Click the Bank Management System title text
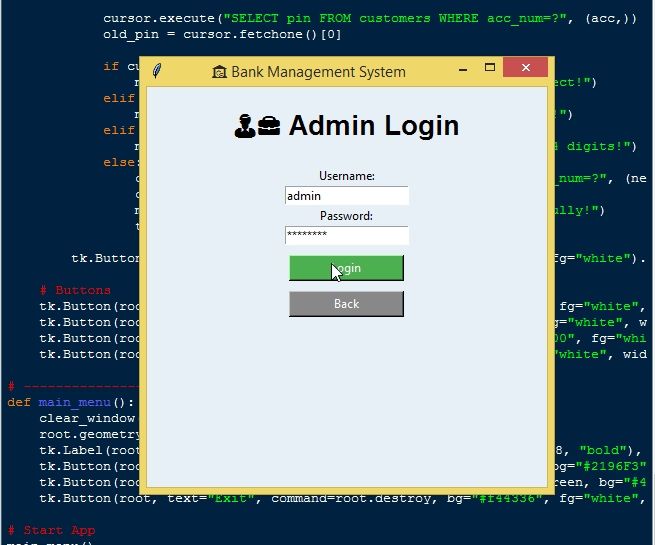This screenshot has width=655, height=545. click(318, 72)
